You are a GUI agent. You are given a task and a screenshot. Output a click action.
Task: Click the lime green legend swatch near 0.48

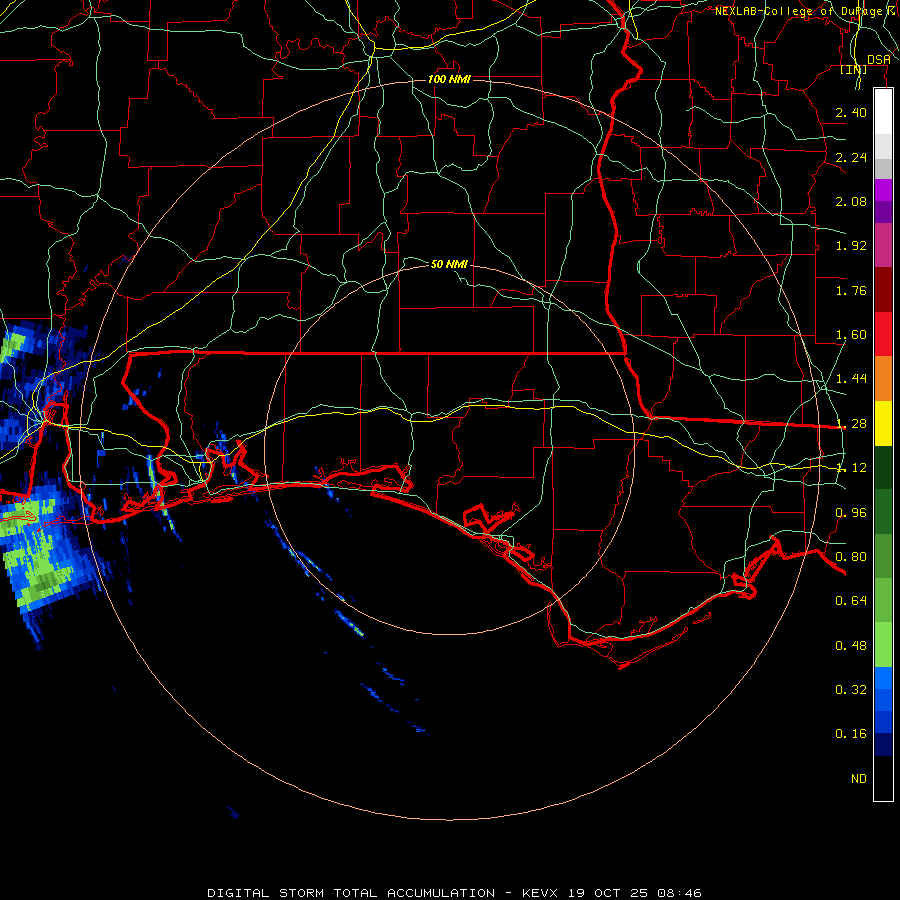pyautogui.click(x=883, y=645)
